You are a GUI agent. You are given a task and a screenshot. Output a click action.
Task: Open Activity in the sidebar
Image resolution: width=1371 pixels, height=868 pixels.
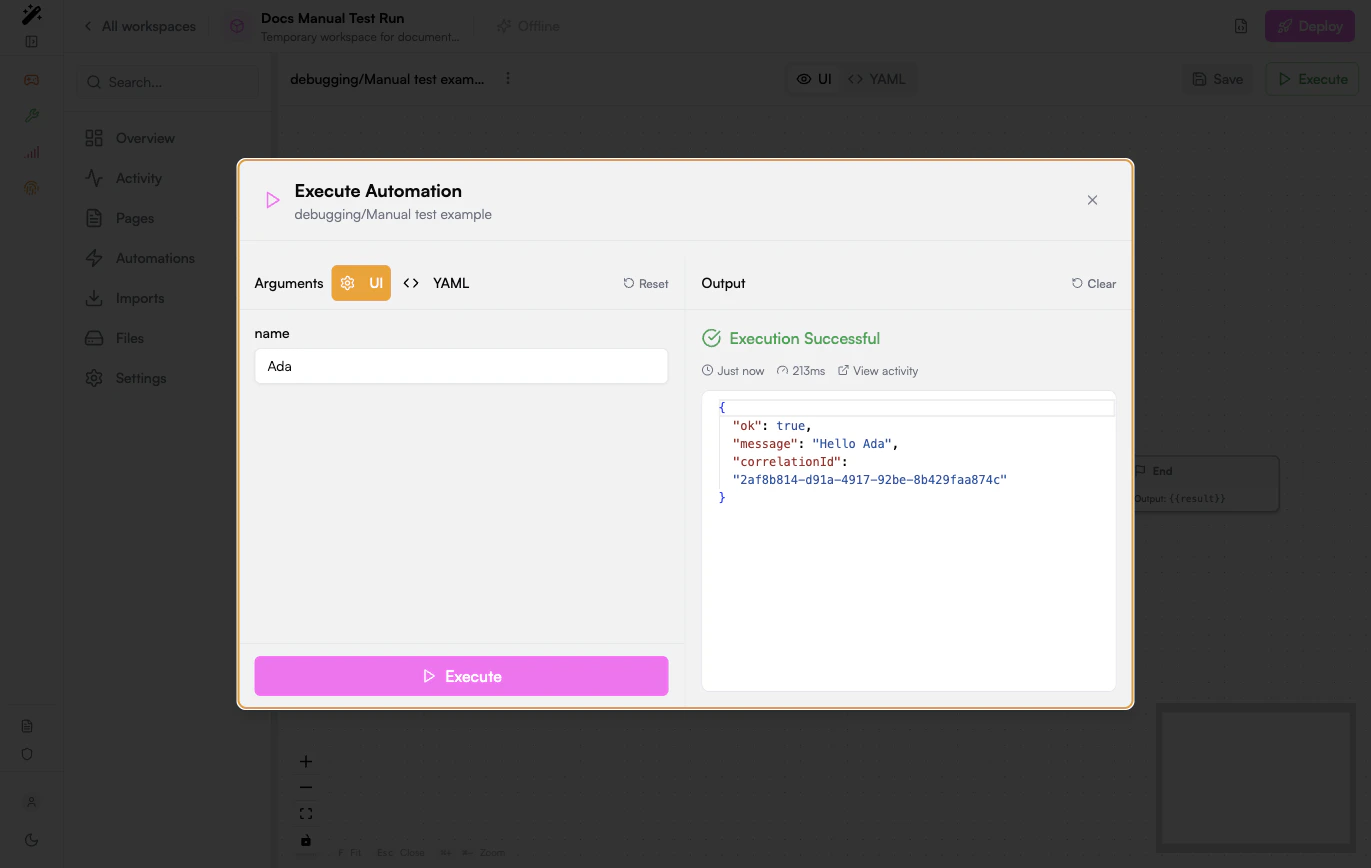pos(167,178)
